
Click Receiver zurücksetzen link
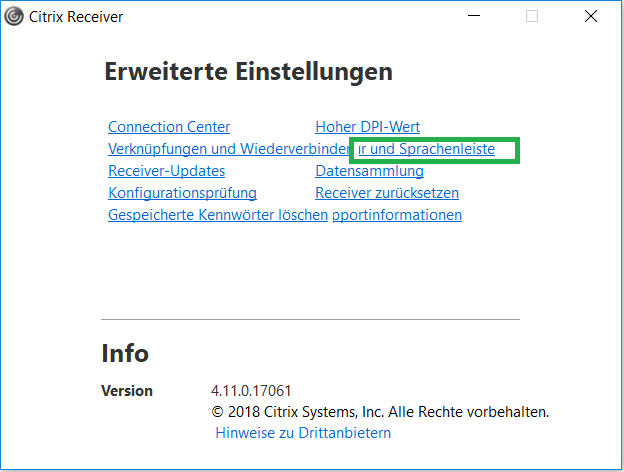[387, 193]
